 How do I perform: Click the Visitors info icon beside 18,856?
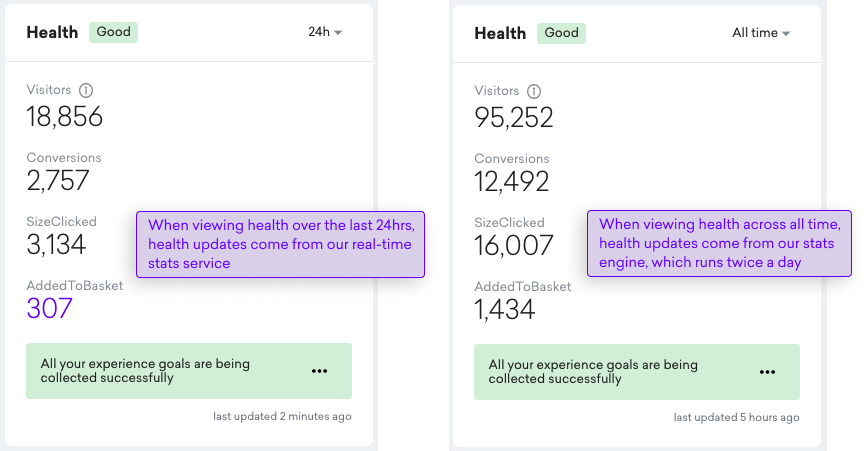(86, 90)
